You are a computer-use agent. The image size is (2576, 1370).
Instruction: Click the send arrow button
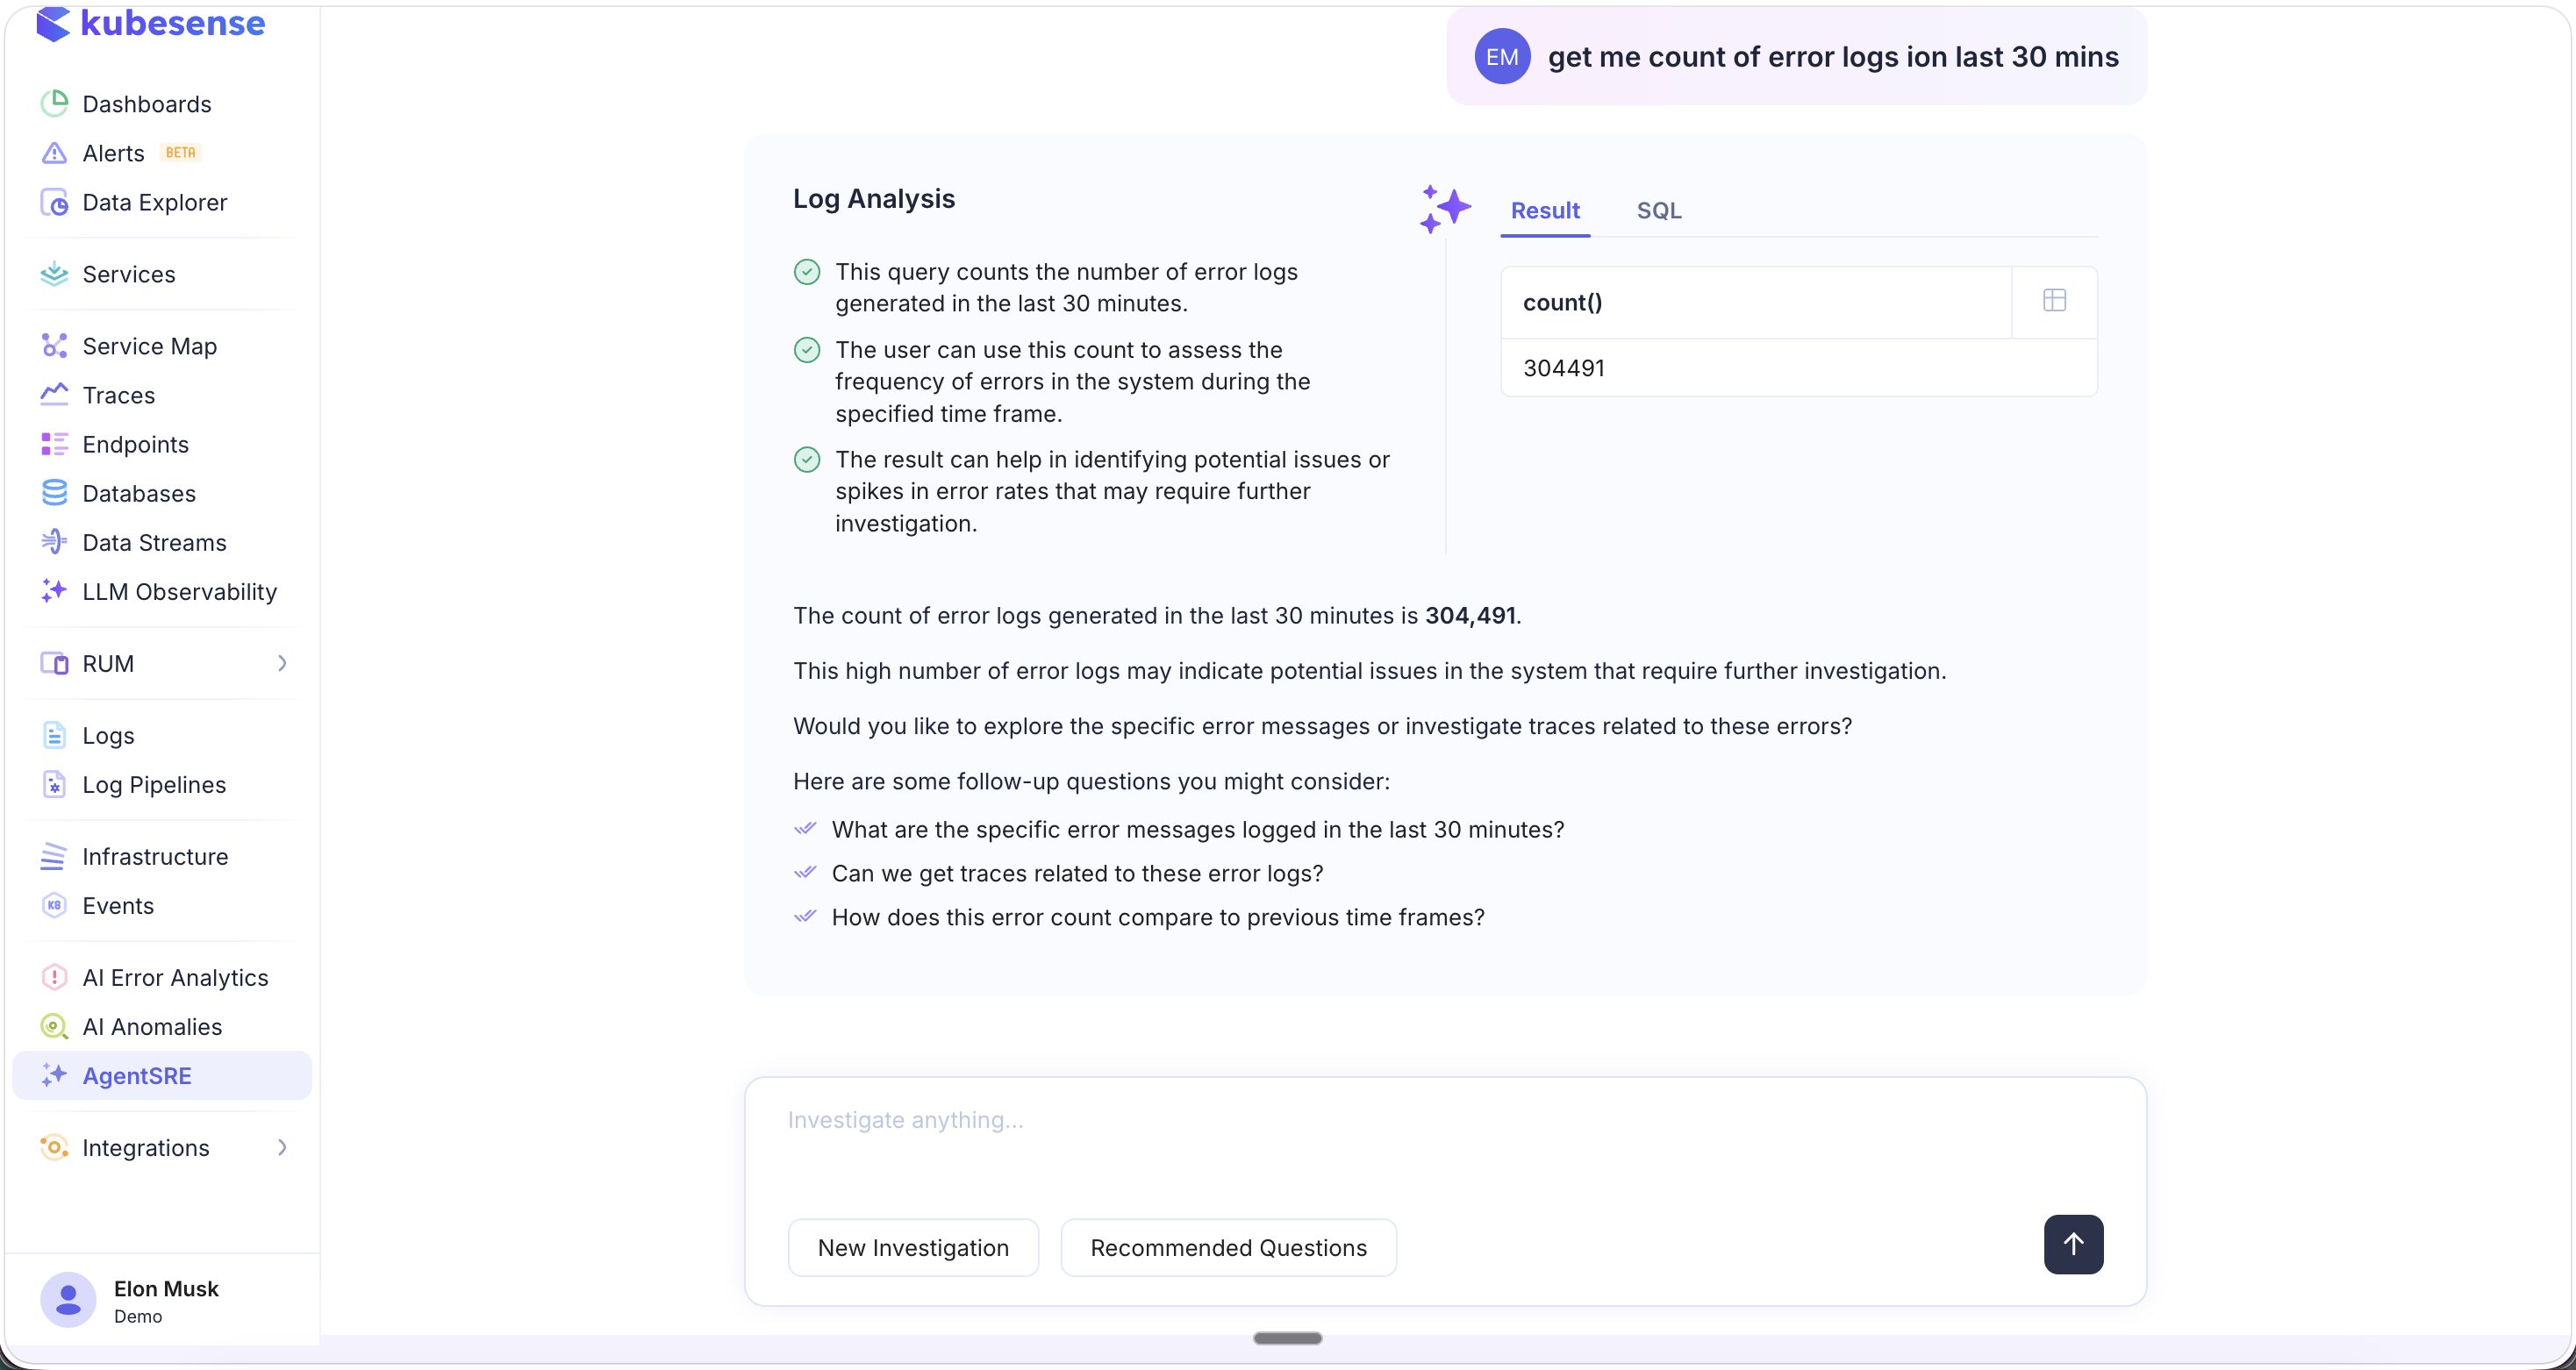pyautogui.click(x=2073, y=1244)
